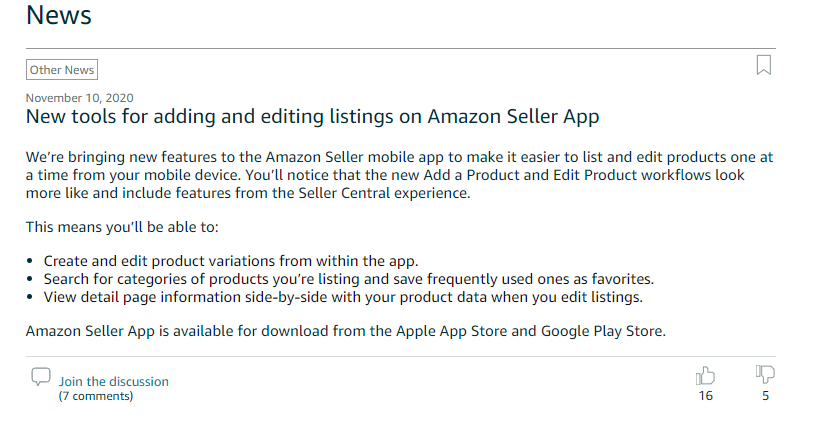Click the bullet about searching for categories

point(349,279)
